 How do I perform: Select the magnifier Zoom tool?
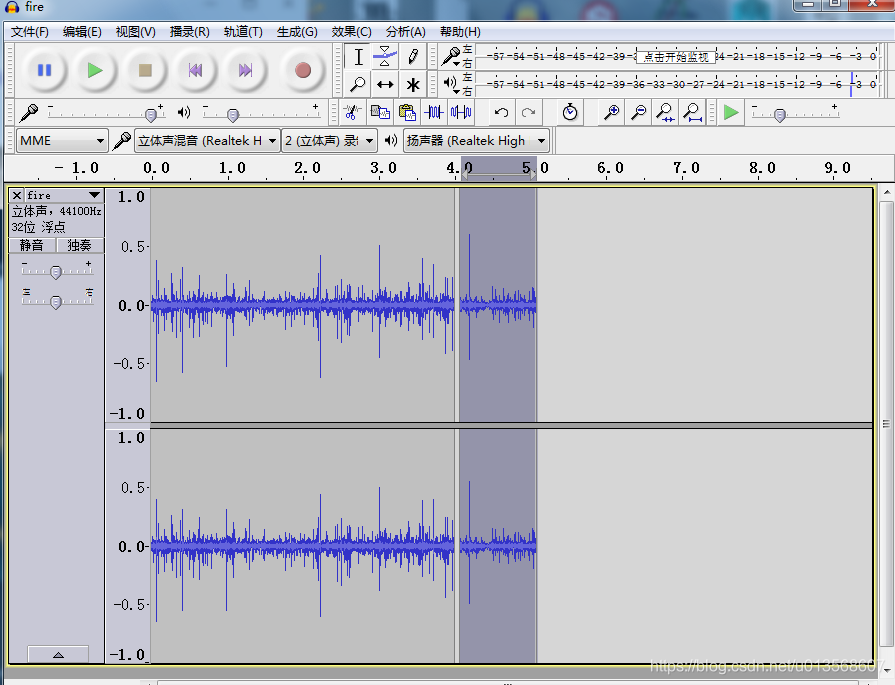(x=358, y=84)
